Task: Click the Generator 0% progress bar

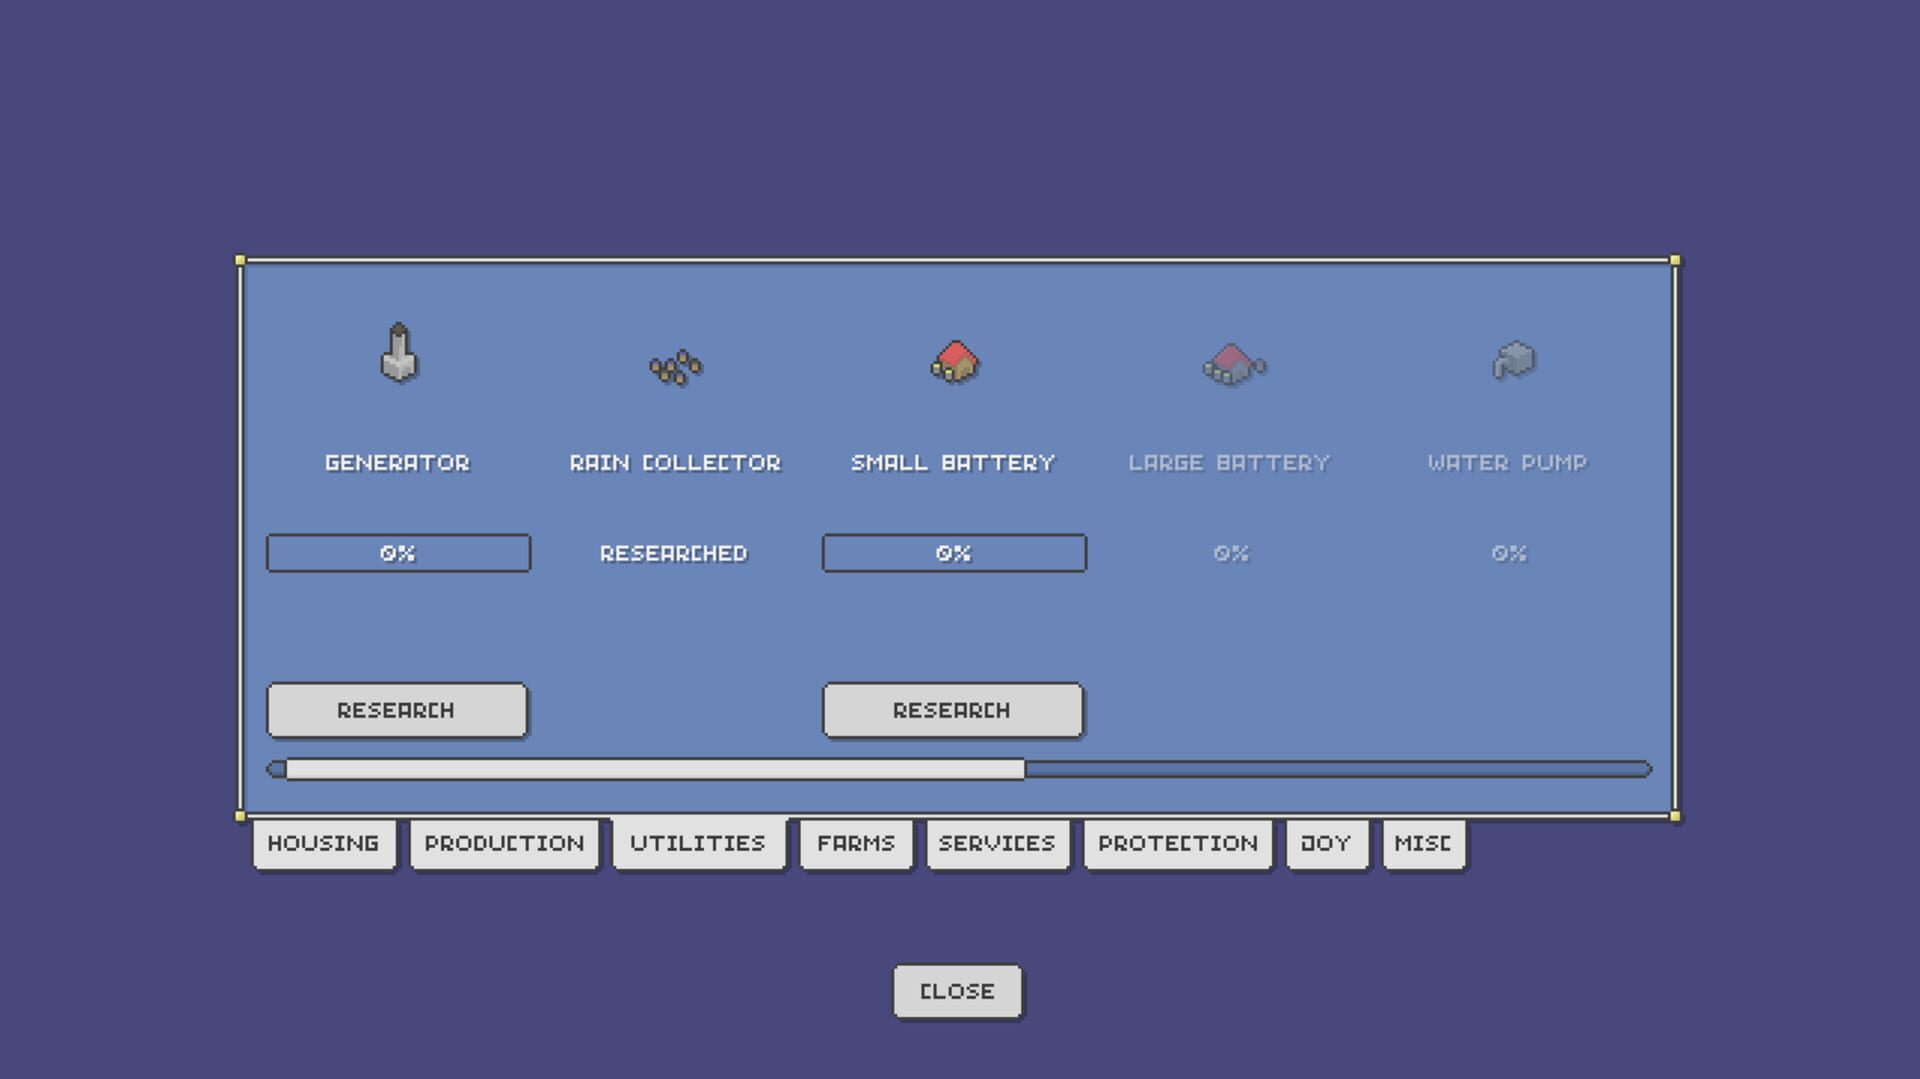Action: pyautogui.click(x=398, y=553)
